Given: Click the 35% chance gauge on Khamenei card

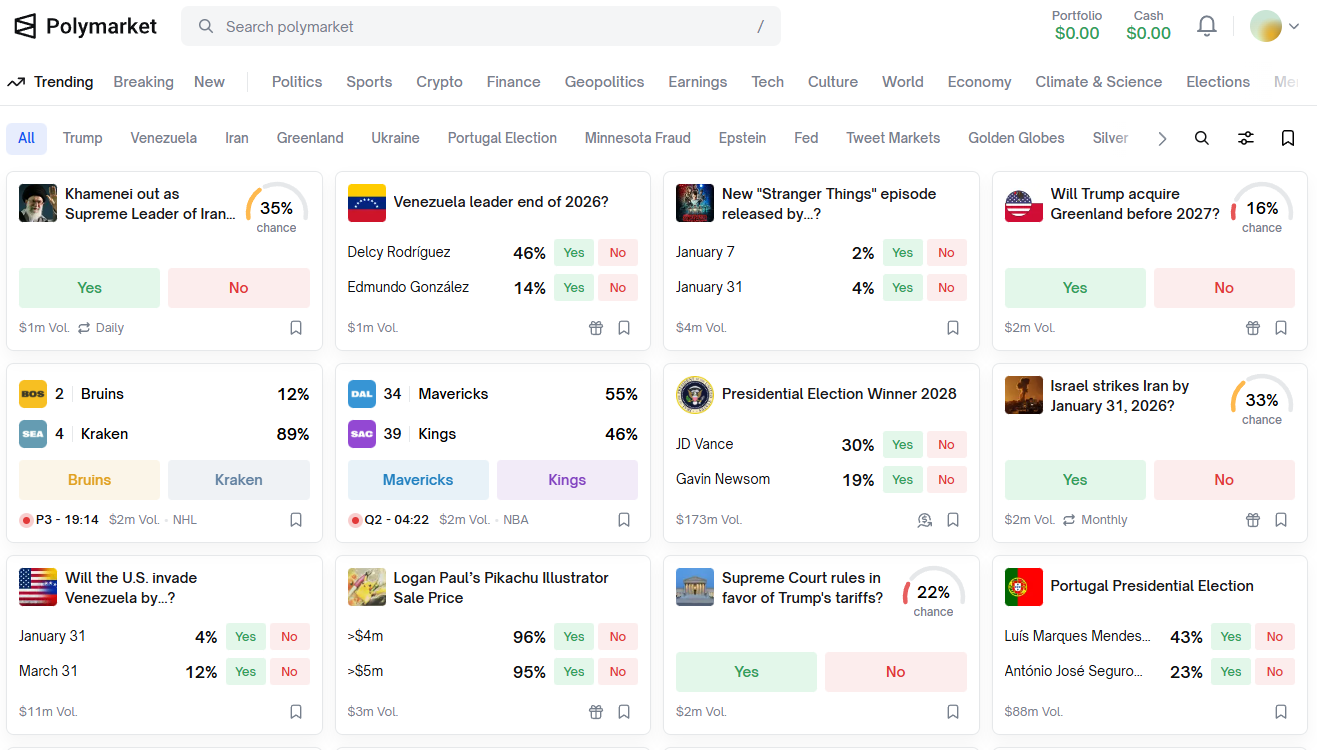Looking at the screenshot, I should coord(277,210).
